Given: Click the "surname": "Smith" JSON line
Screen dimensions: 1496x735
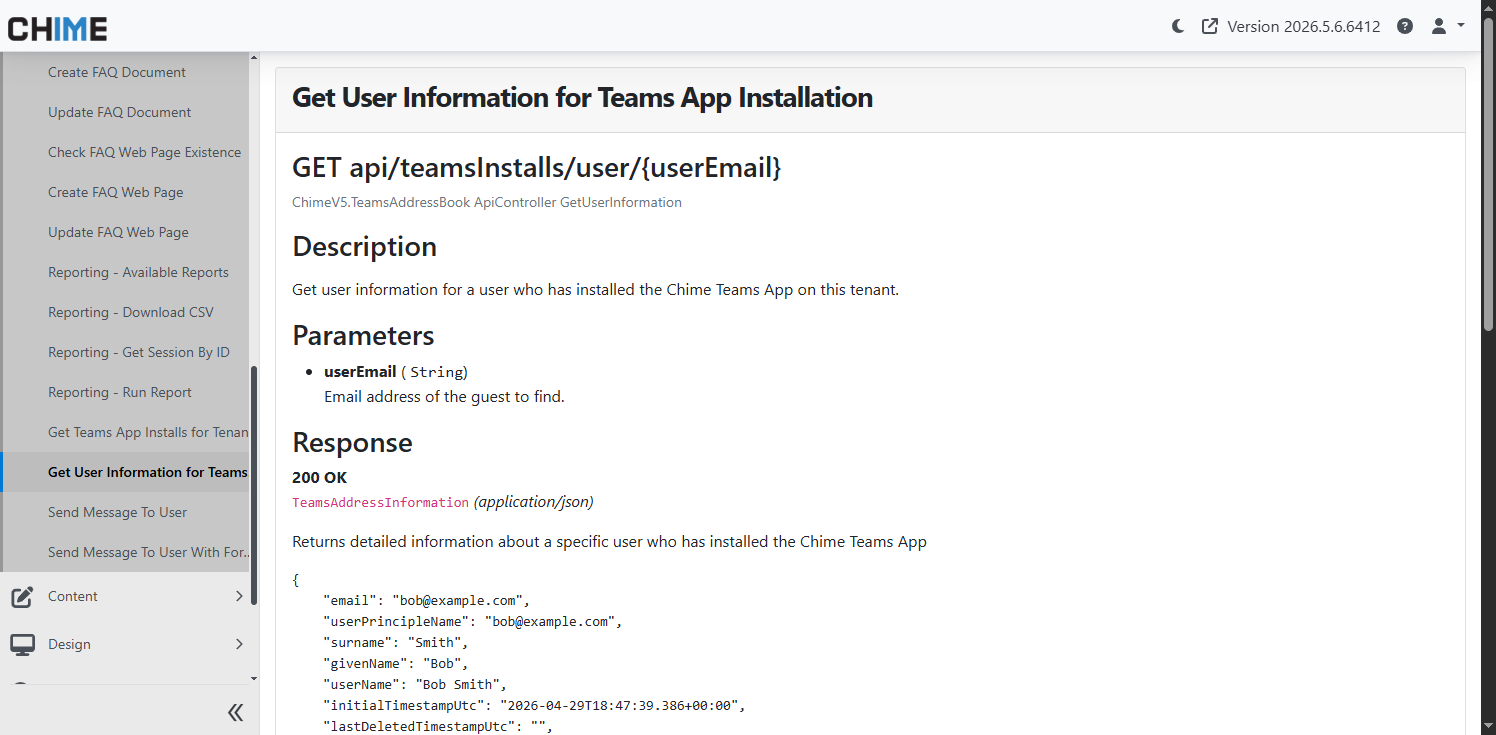Looking at the screenshot, I should [395, 643].
